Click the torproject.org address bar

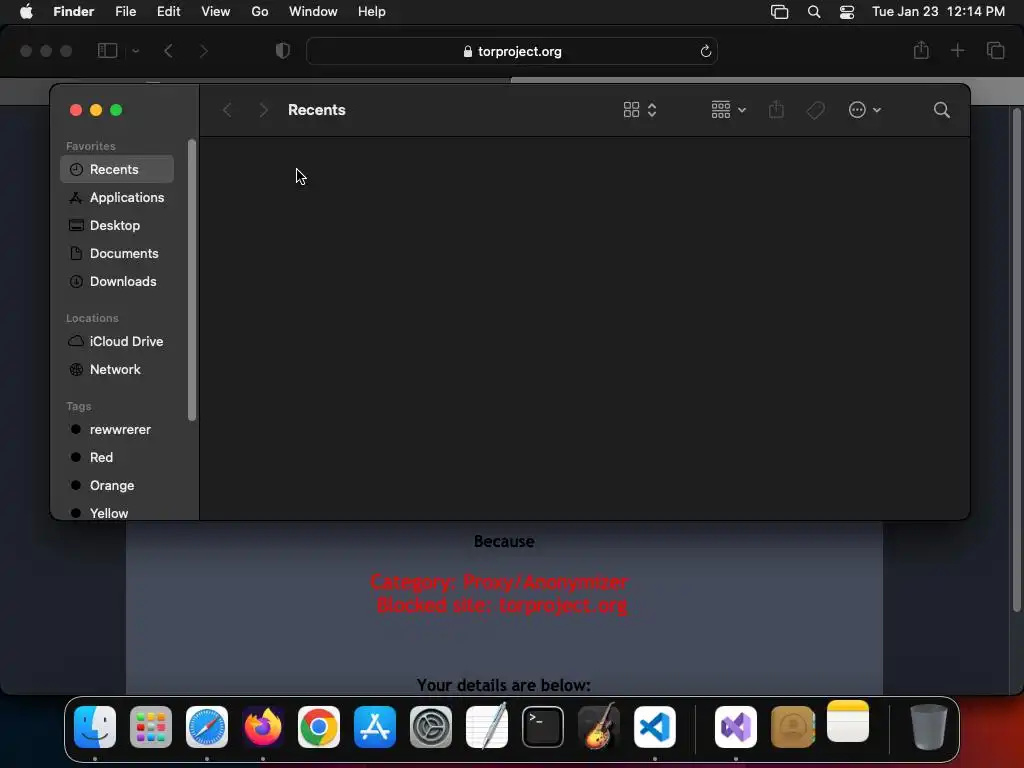coord(512,51)
